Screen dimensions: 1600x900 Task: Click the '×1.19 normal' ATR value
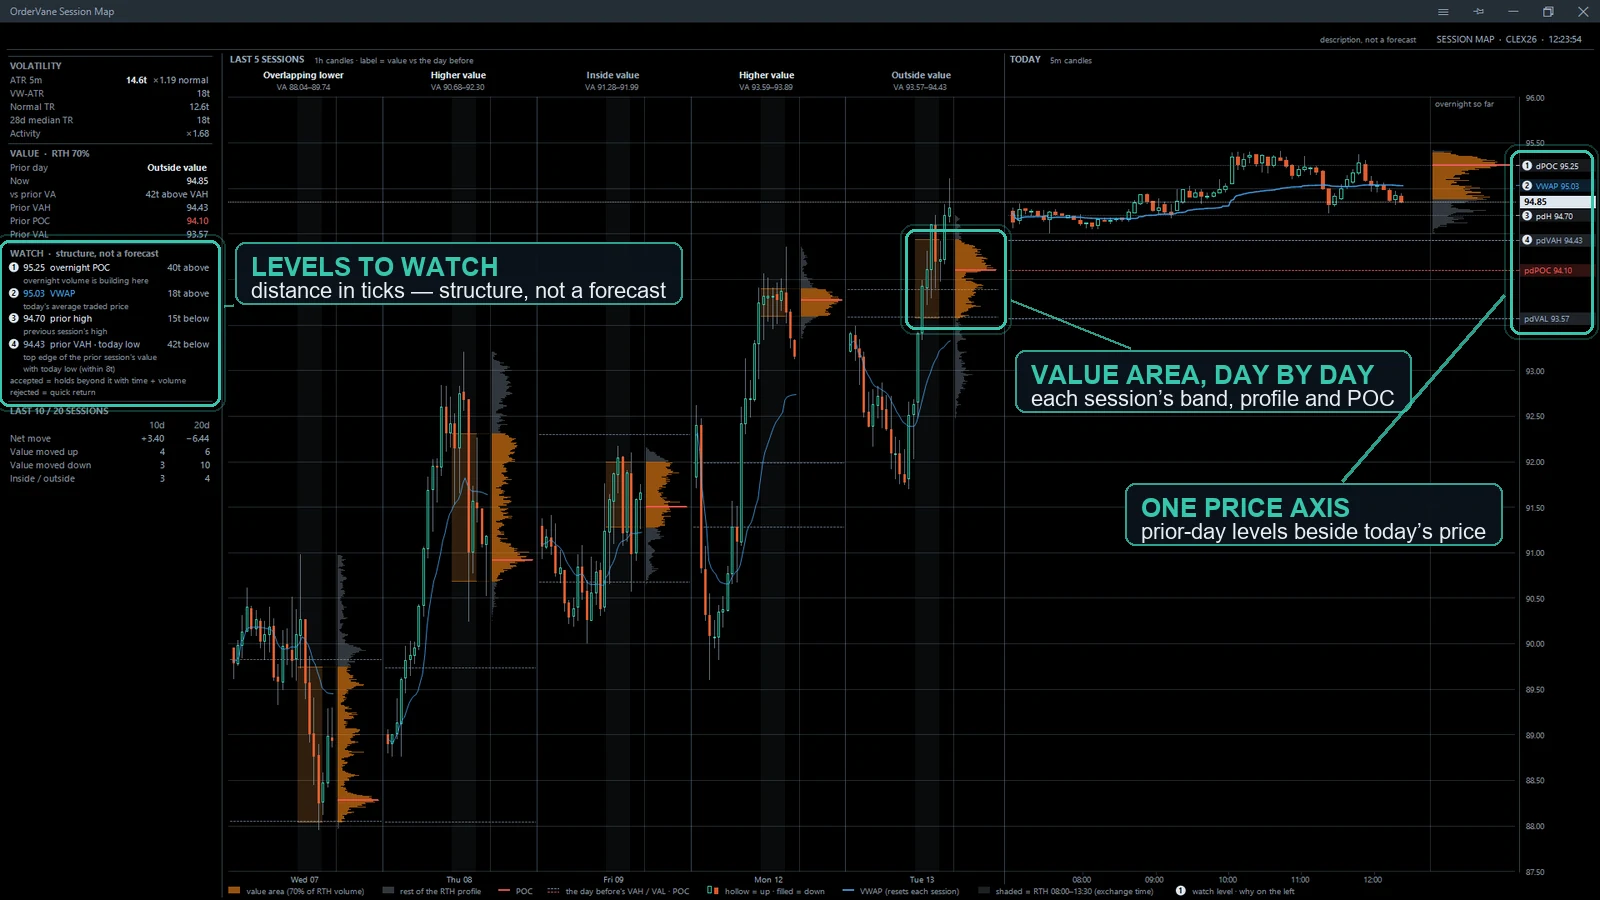[x=180, y=80]
